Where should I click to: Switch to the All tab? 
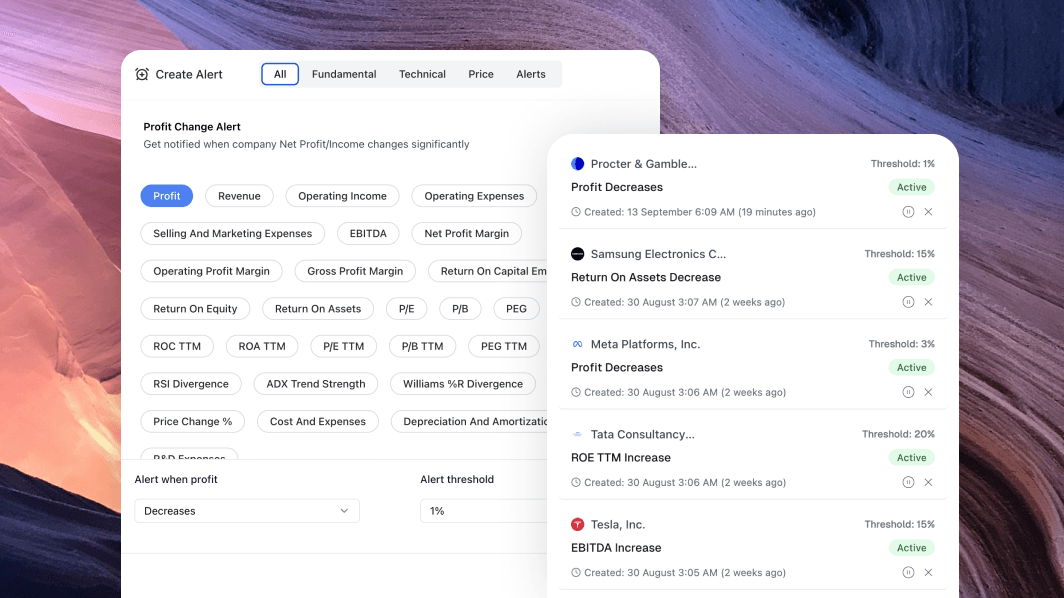(x=280, y=74)
